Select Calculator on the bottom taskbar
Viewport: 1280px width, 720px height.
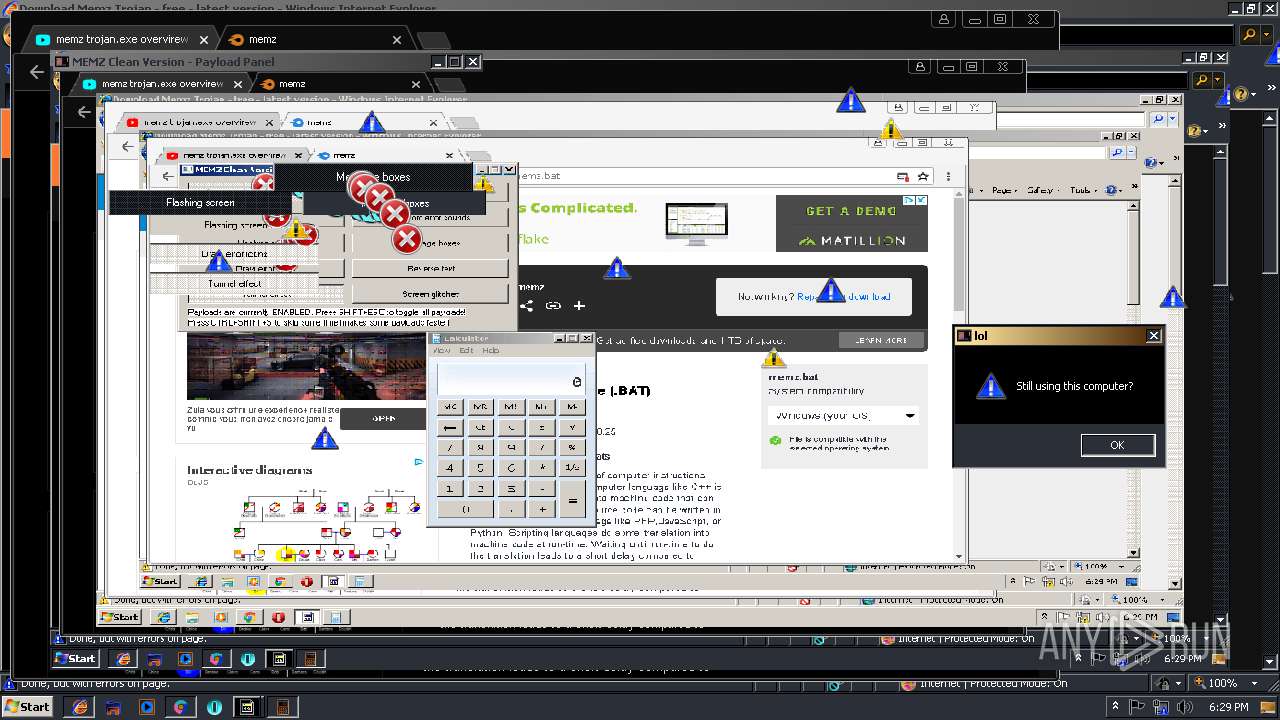tap(281, 707)
